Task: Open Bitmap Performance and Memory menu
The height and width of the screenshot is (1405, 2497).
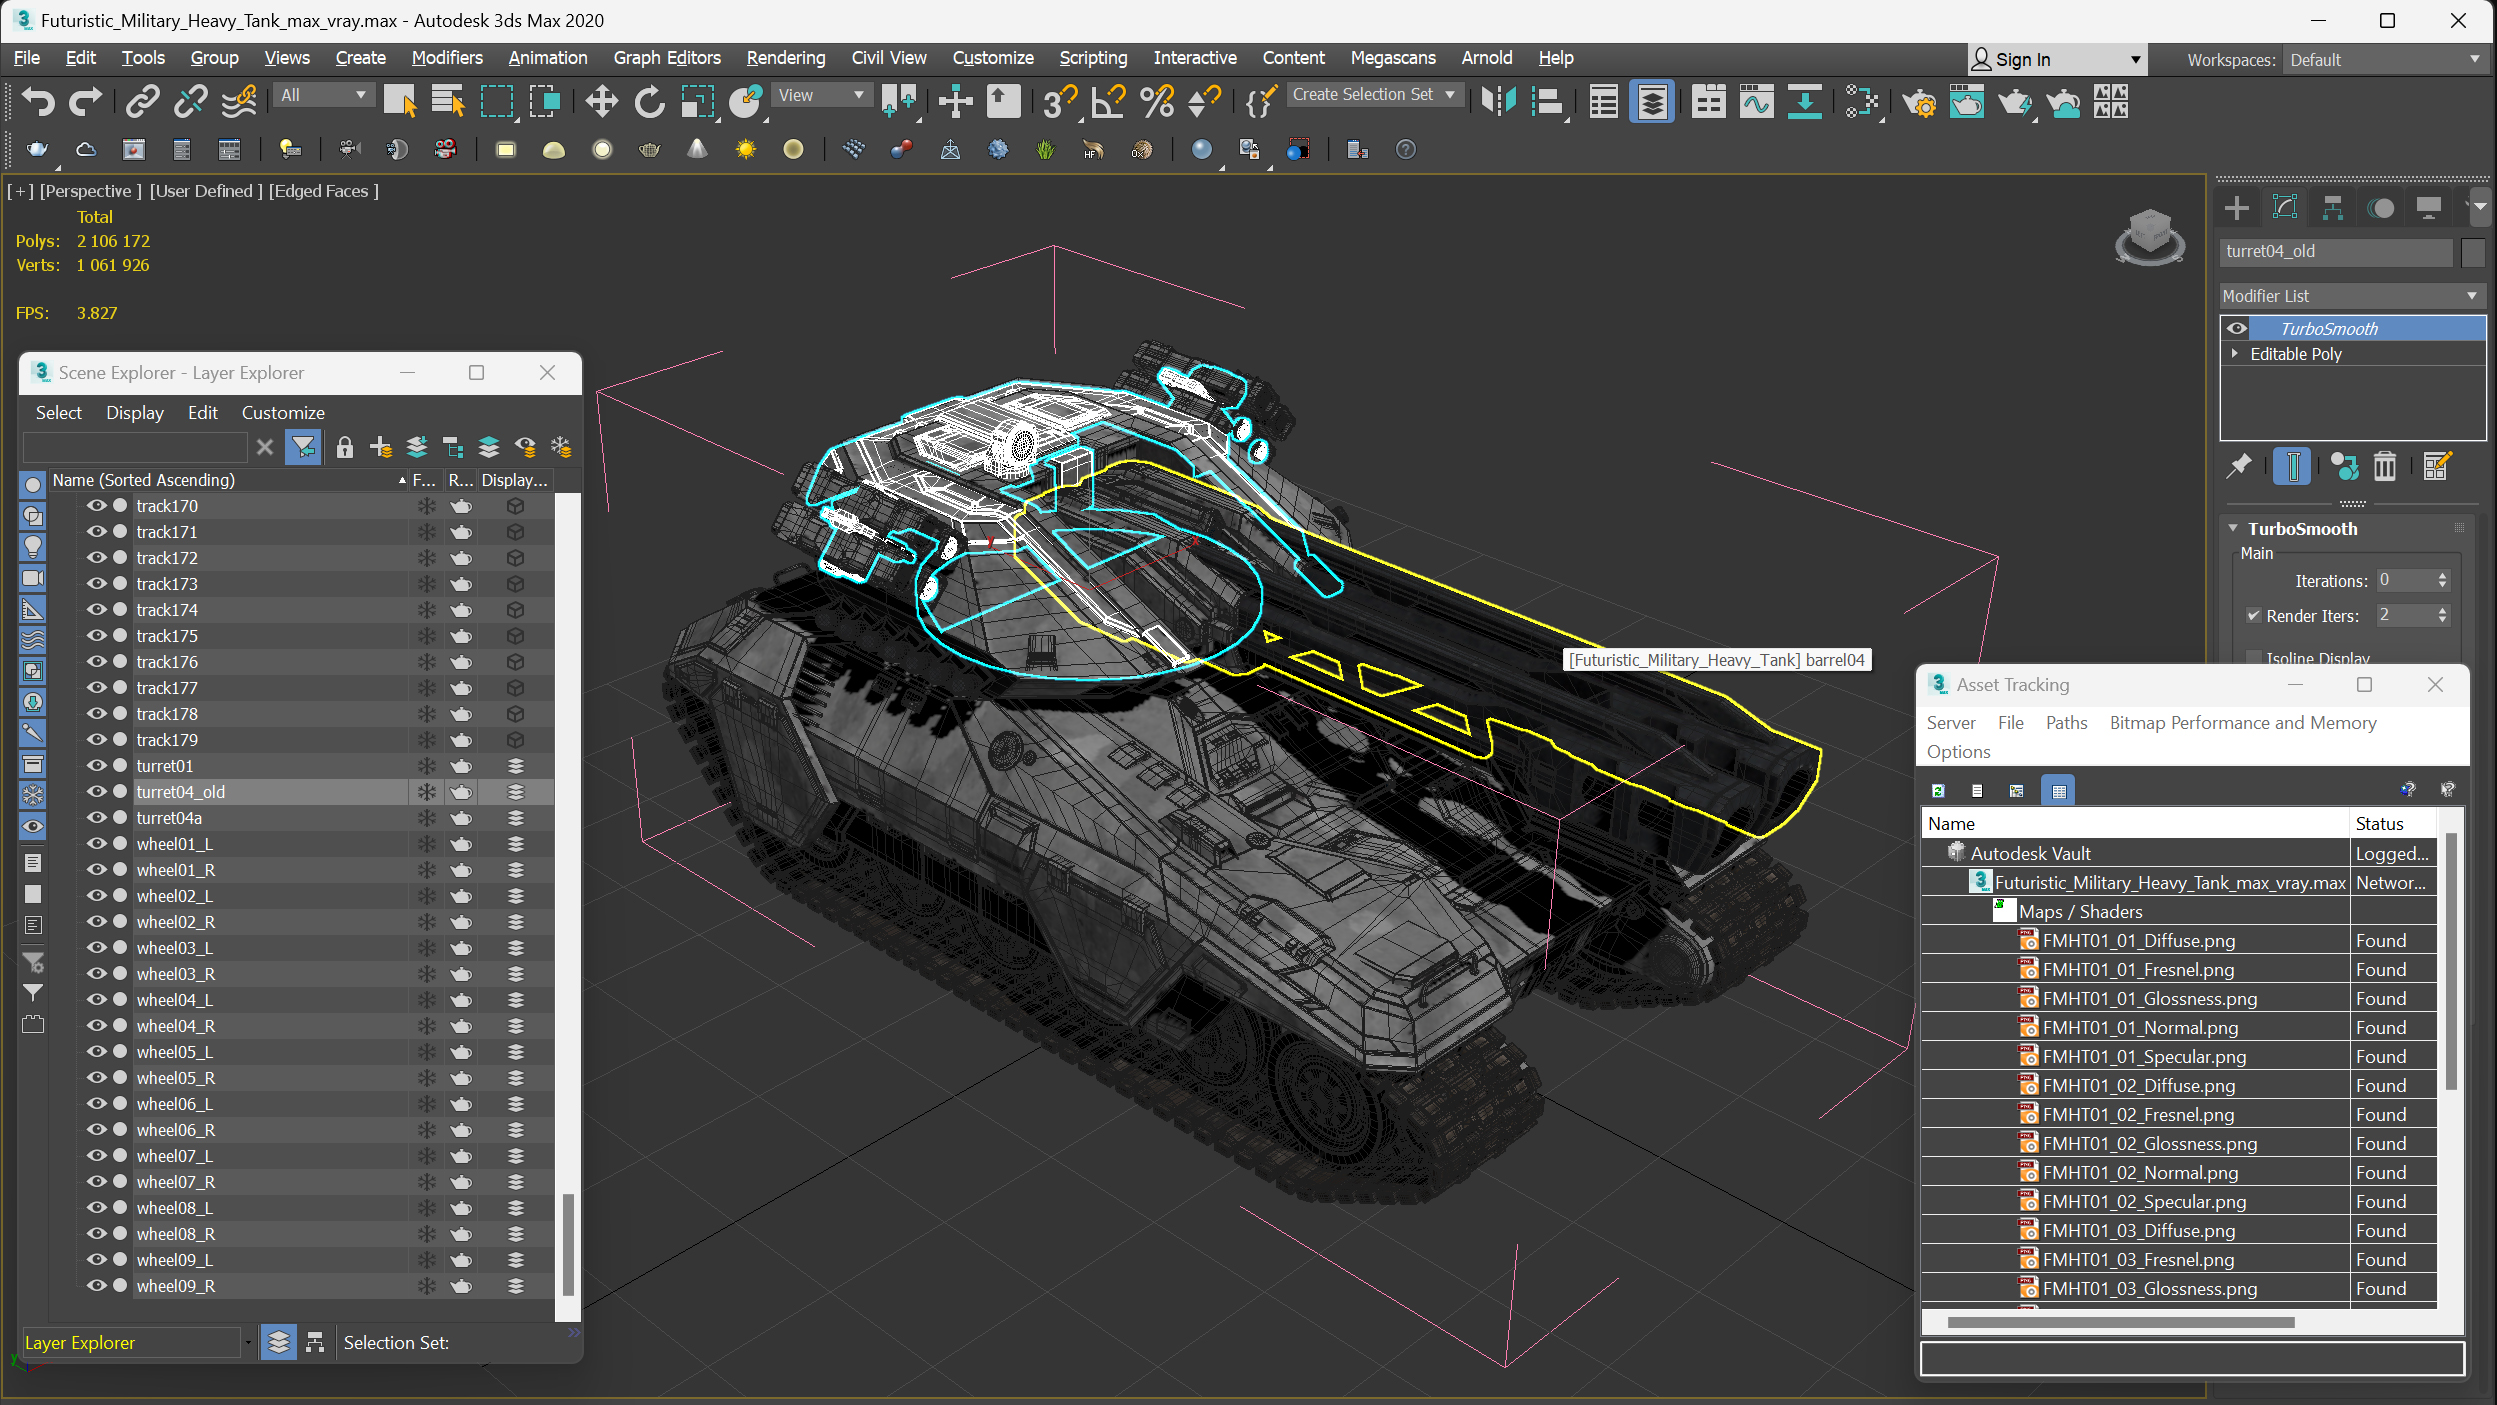Action: (x=2242, y=723)
